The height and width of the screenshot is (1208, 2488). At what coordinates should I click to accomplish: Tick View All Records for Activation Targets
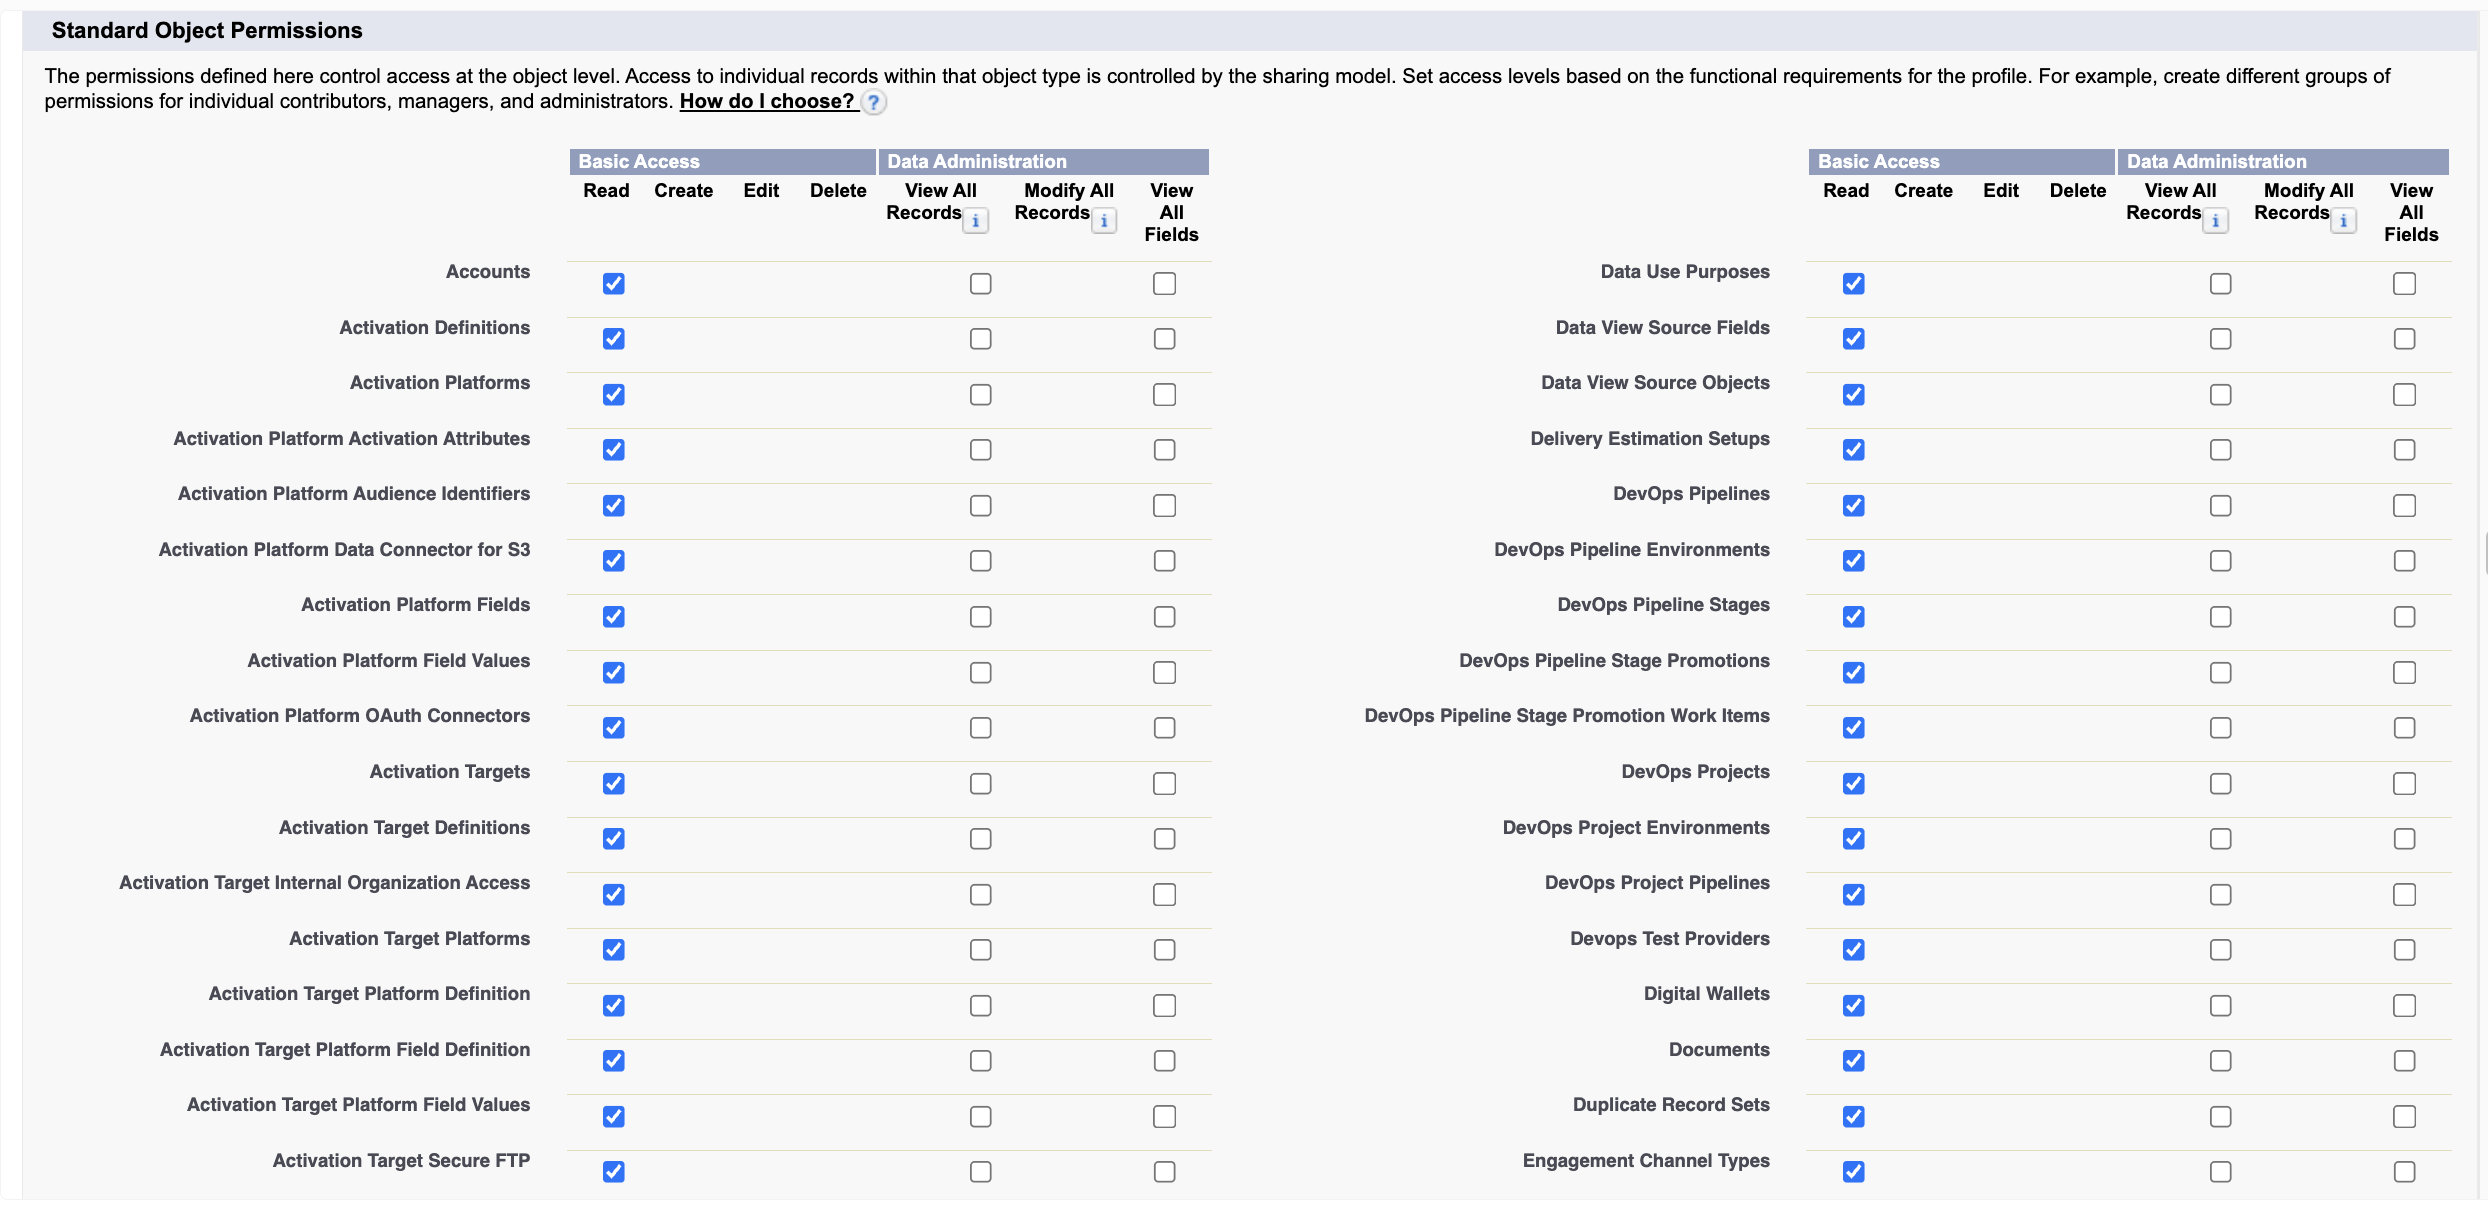point(981,784)
